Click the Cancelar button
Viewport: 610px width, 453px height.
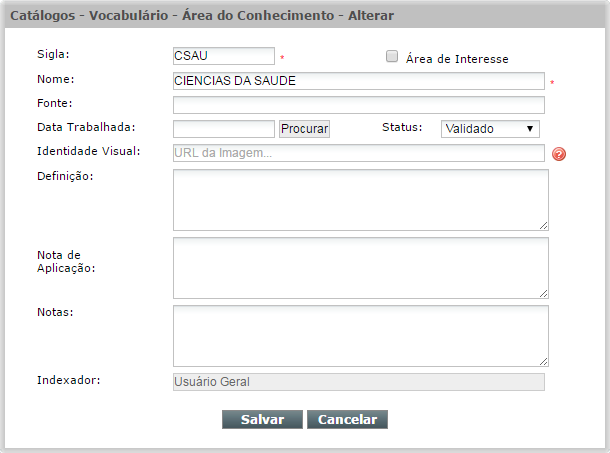tap(347, 420)
